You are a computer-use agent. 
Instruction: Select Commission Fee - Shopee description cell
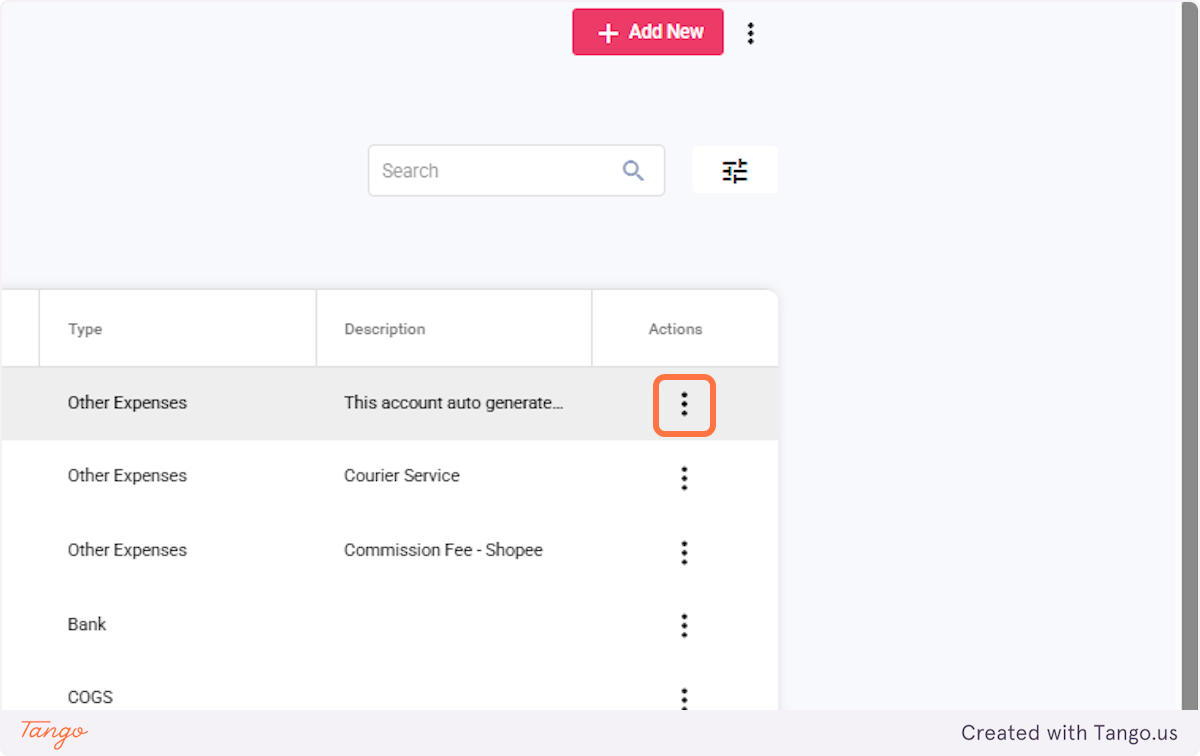(x=443, y=550)
